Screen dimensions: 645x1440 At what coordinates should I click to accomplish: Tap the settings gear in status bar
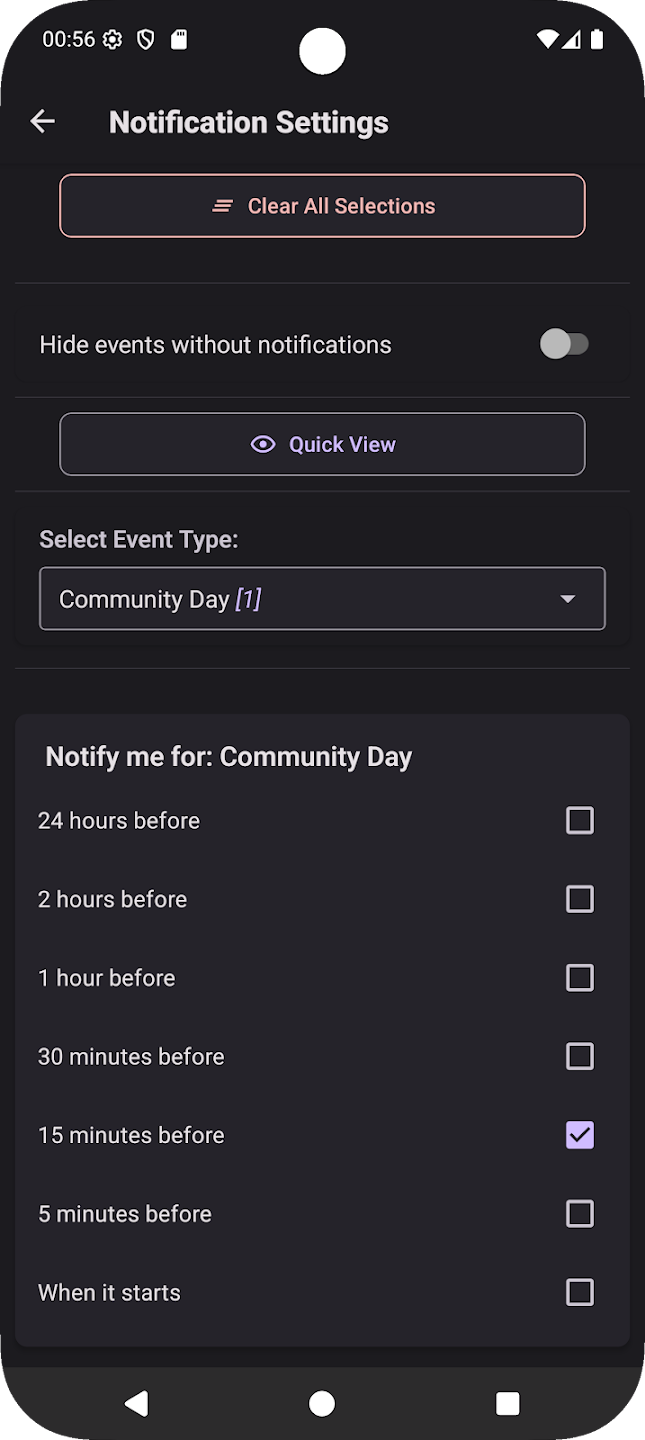(113, 40)
